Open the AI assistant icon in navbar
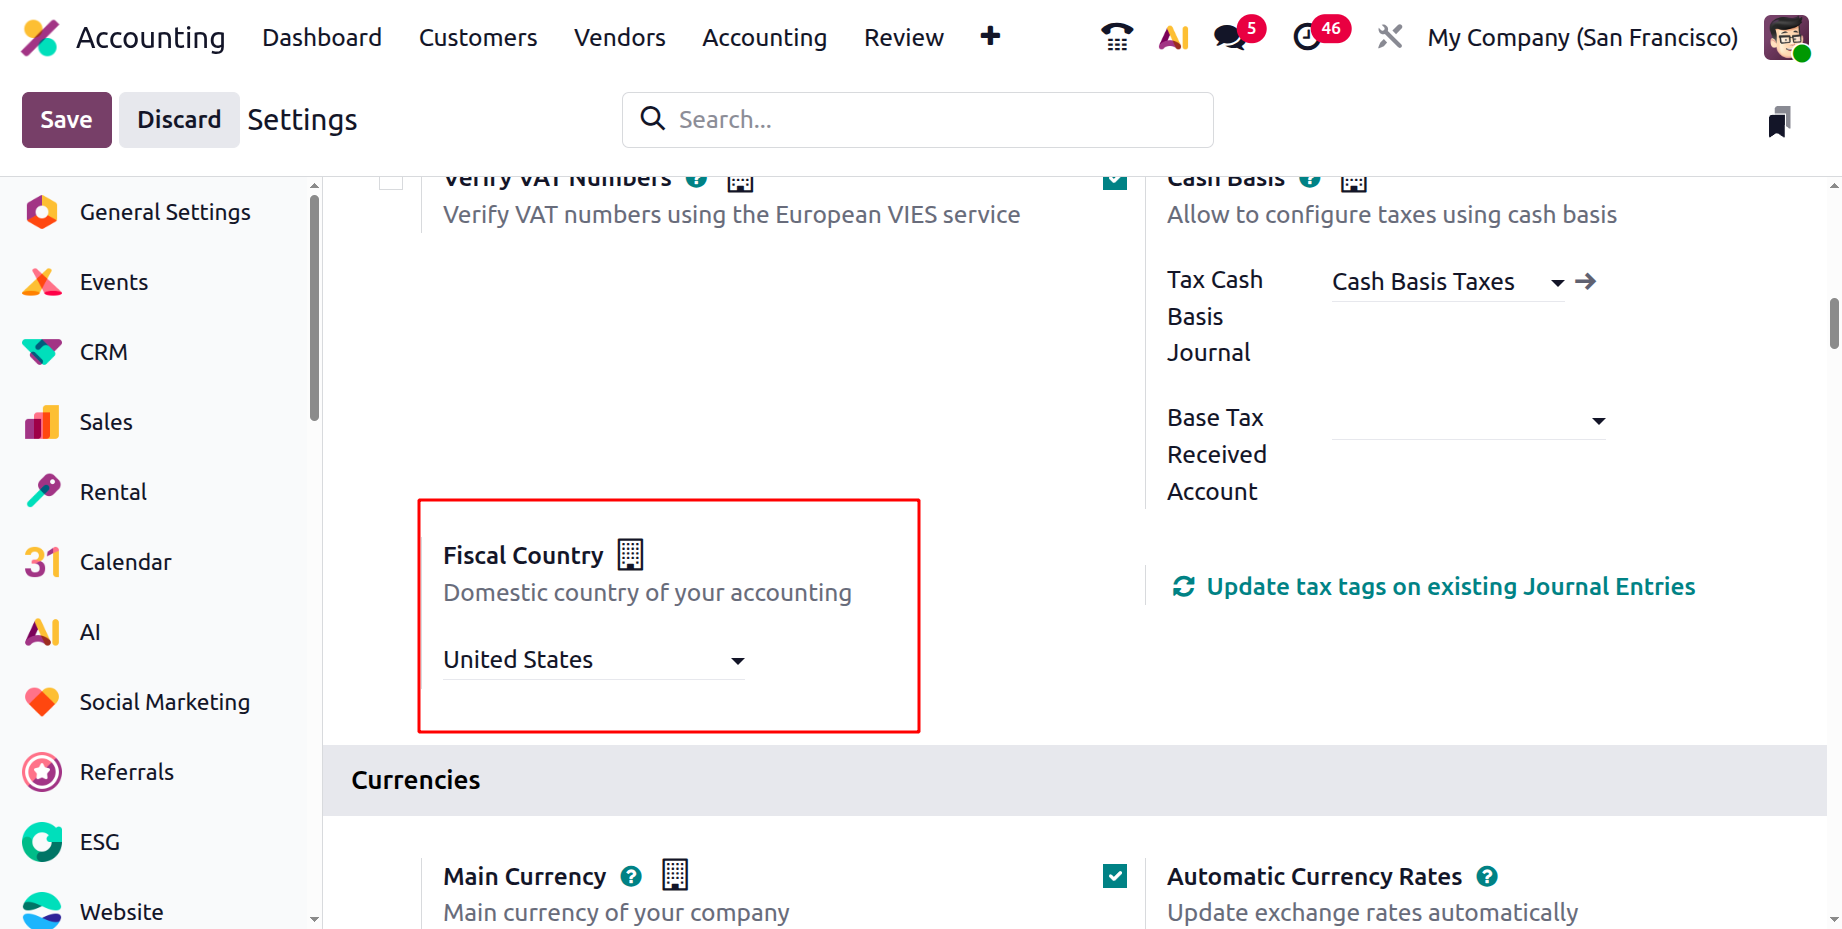Image resolution: width=1842 pixels, height=929 pixels. pos(1173,37)
